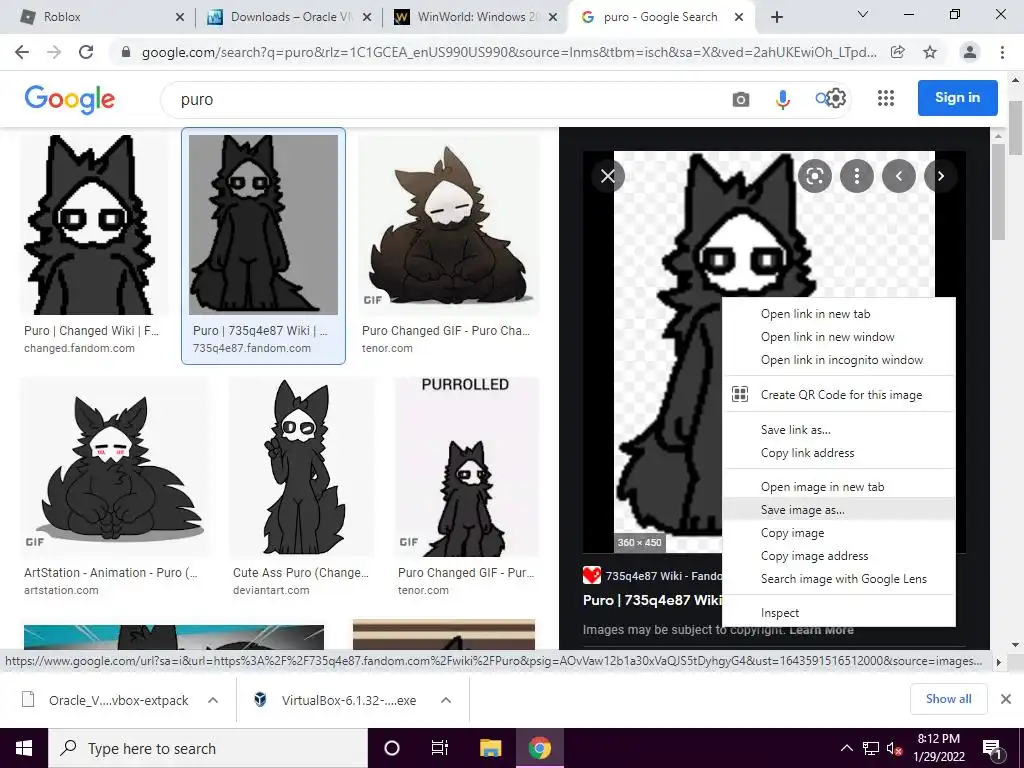
Task: Click the blue Sign in button
Action: 957,98
